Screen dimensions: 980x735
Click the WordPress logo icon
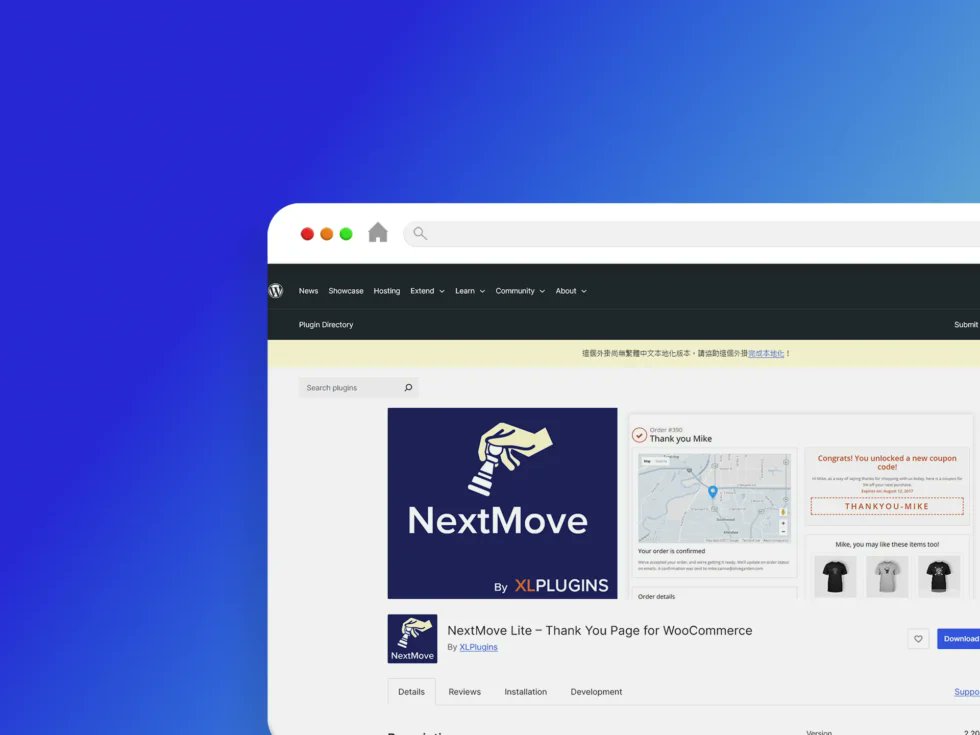[x=276, y=291]
